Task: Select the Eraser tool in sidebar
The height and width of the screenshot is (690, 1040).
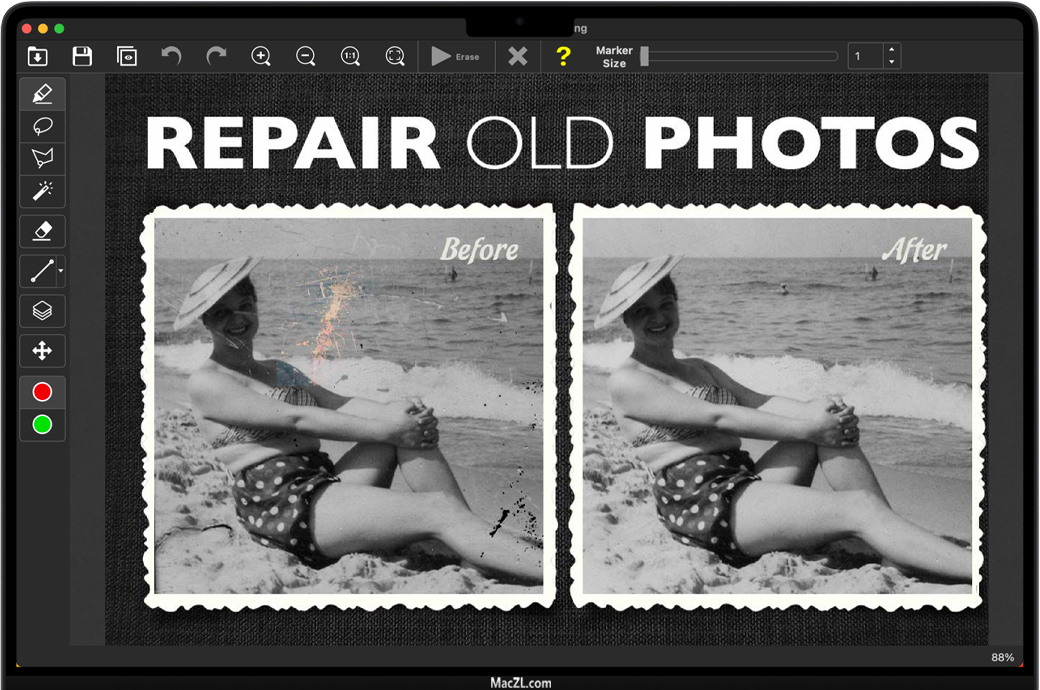Action: [x=42, y=231]
